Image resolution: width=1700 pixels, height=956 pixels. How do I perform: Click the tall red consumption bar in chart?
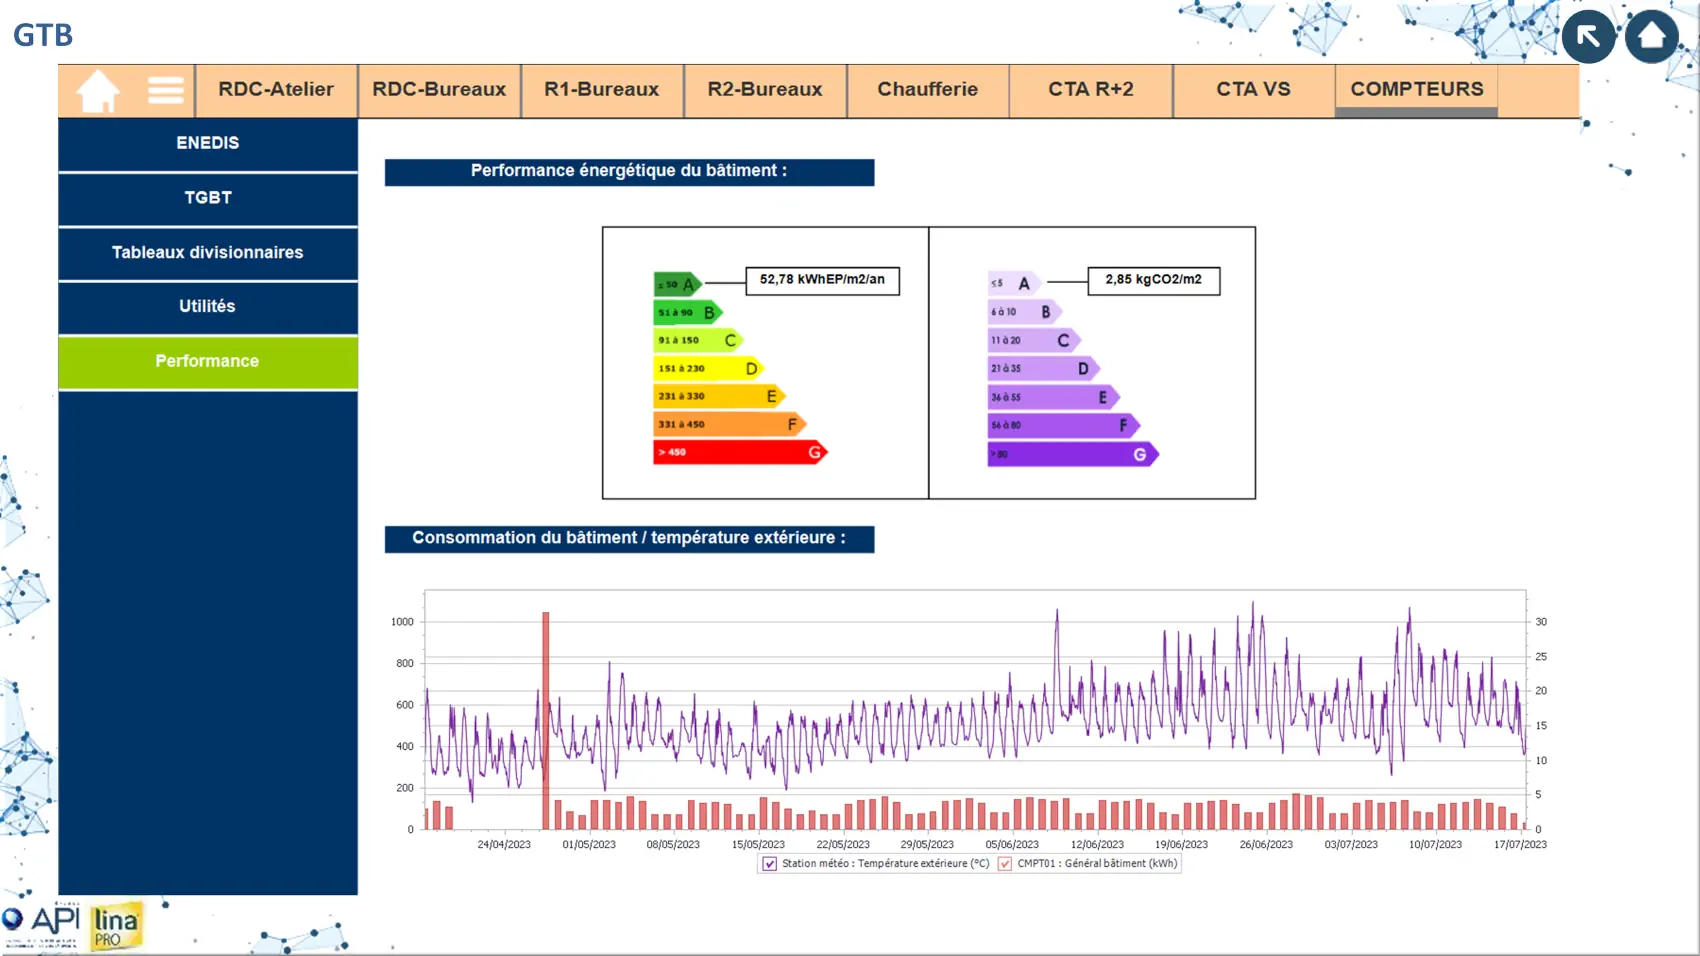click(x=546, y=720)
